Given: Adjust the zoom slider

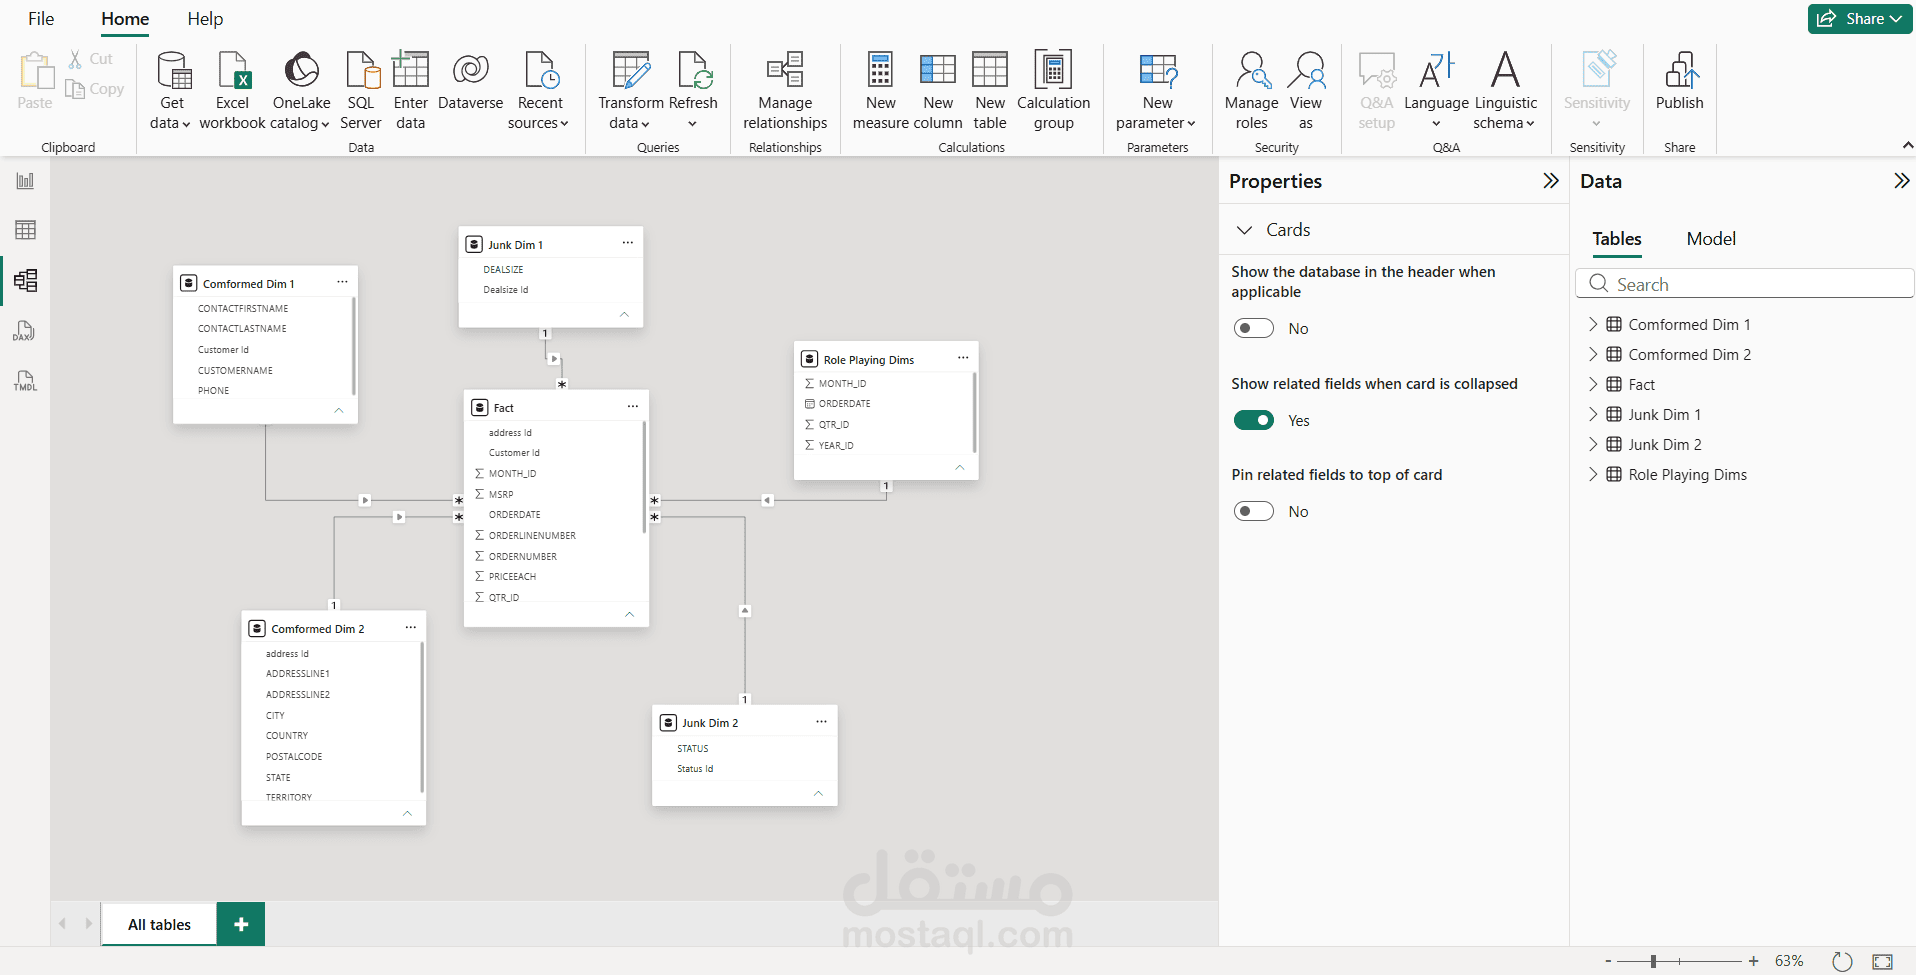Looking at the screenshot, I should pyautogui.click(x=1653, y=961).
